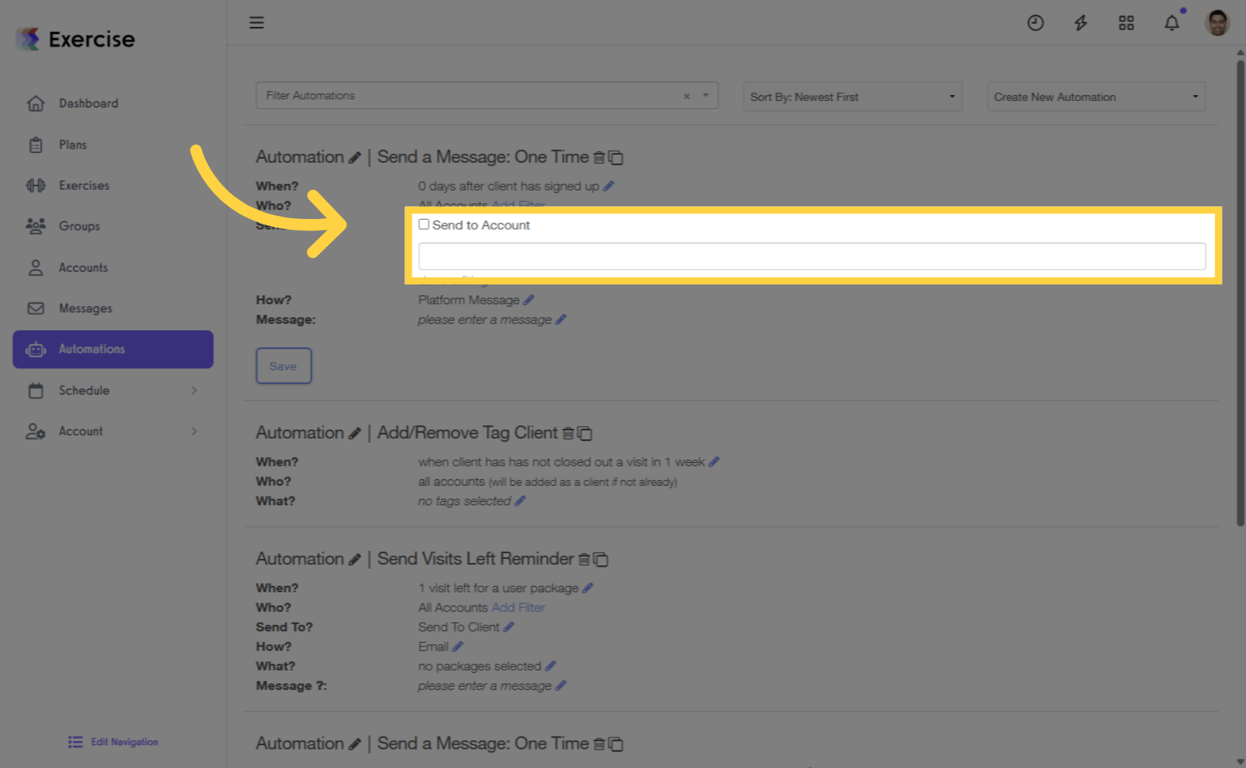Open Groups in sidebar
The height and width of the screenshot is (768, 1246).
click(113, 226)
